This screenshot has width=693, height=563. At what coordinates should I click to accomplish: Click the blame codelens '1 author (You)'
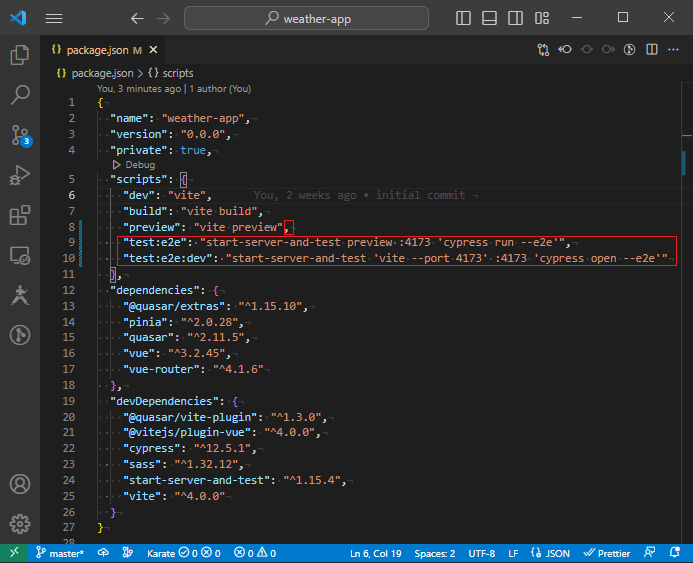click(220, 89)
